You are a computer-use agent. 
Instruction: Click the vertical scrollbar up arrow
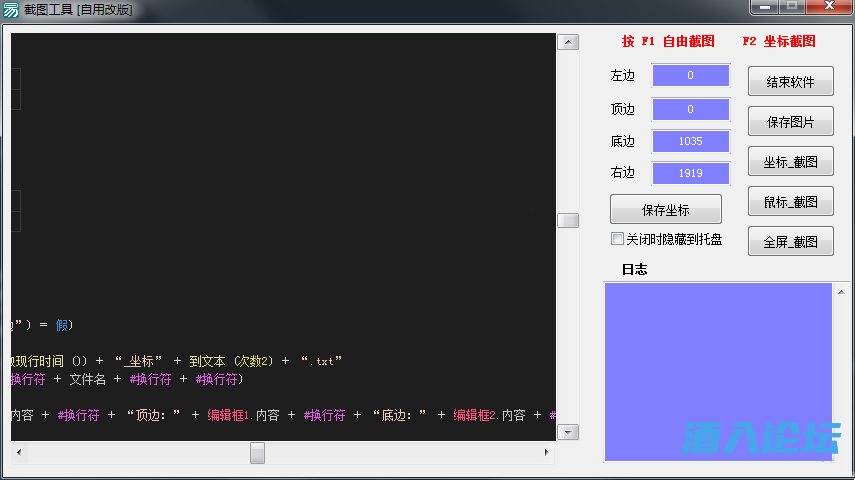(568, 43)
